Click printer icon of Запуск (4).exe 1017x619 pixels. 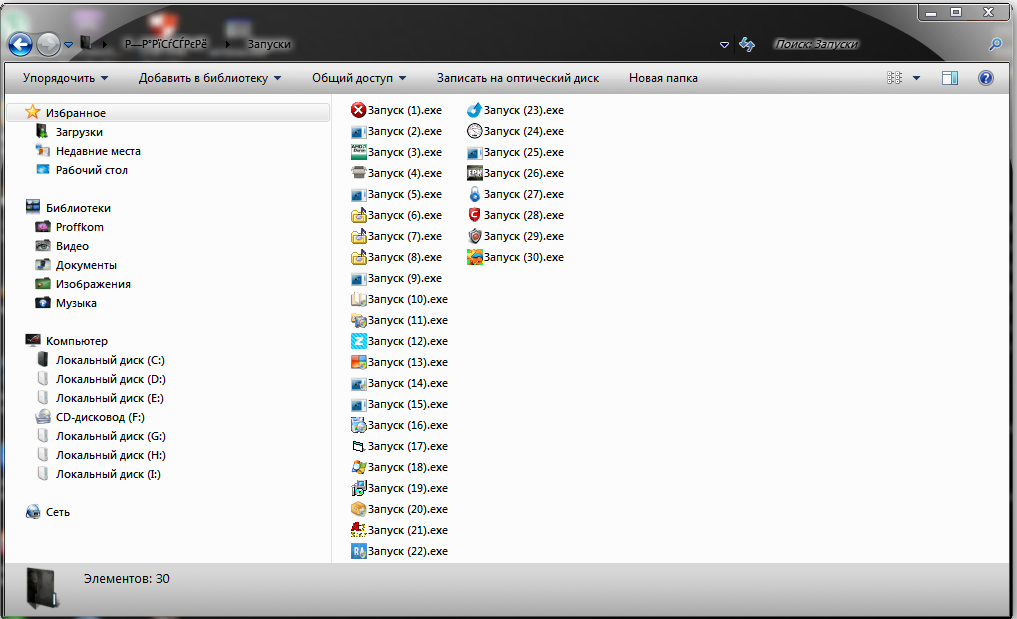pyautogui.click(x=358, y=173)
